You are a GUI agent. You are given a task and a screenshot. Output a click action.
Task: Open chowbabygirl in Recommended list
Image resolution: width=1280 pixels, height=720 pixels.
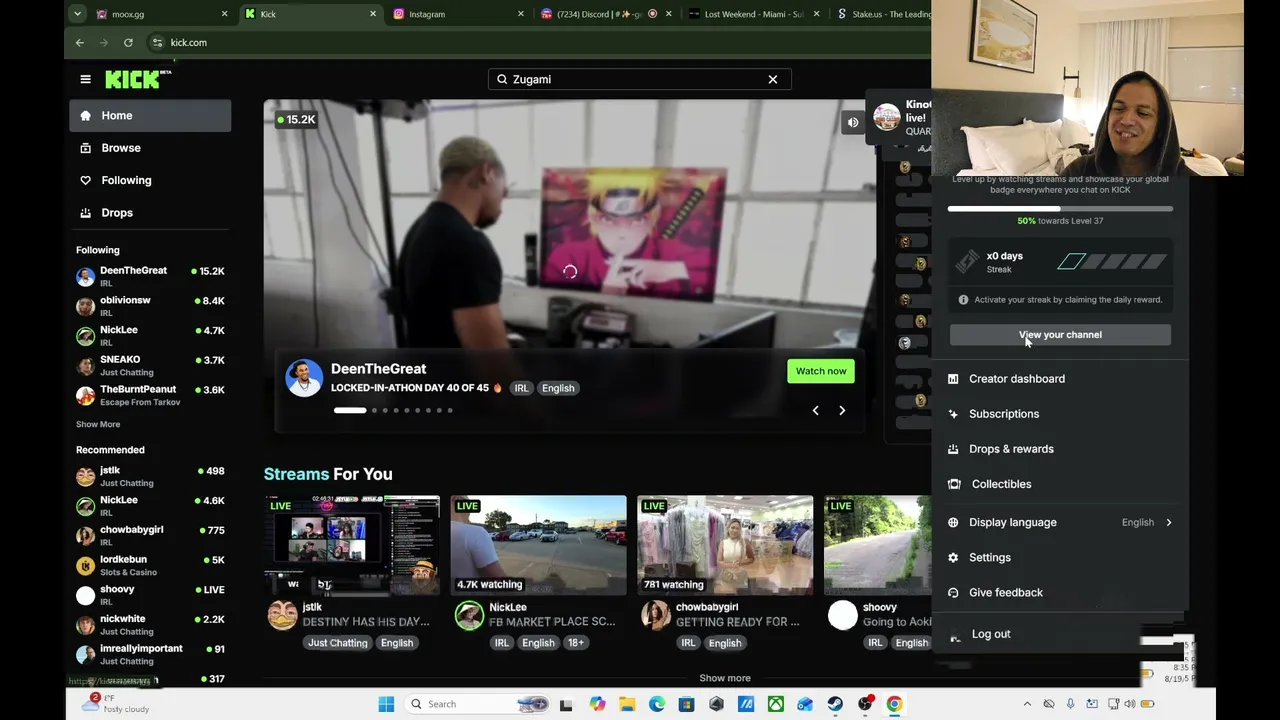pyautogui.click(x=150, y=535)
